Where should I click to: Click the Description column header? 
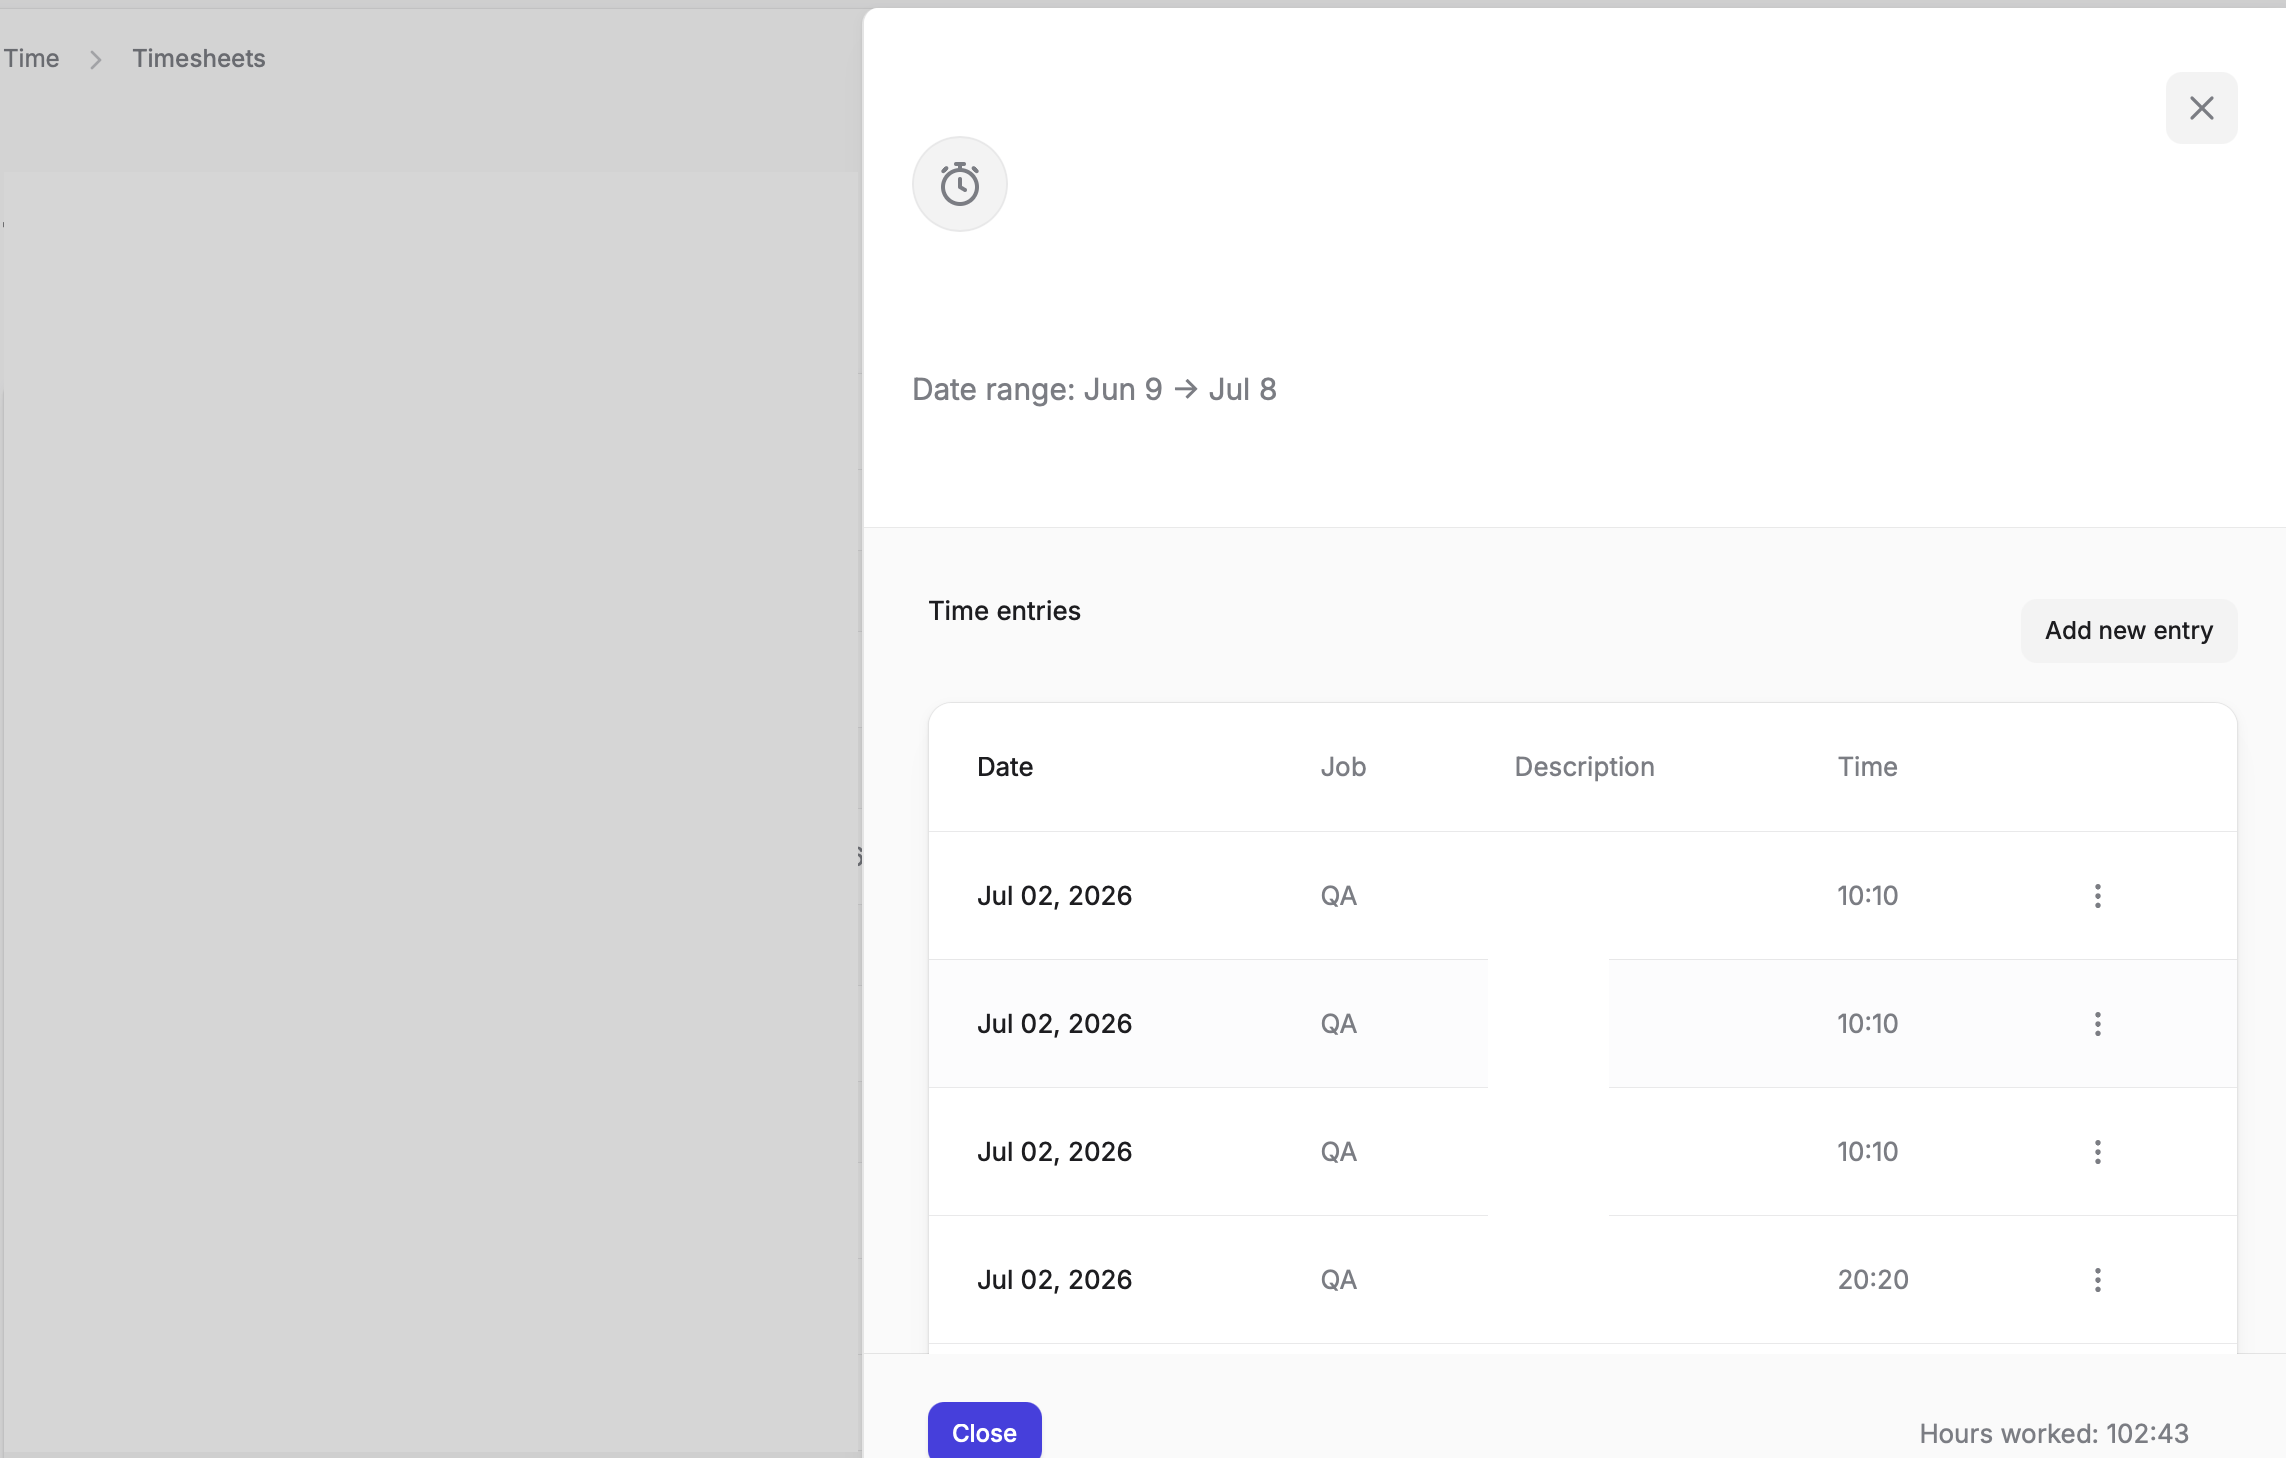(1584, 767)
